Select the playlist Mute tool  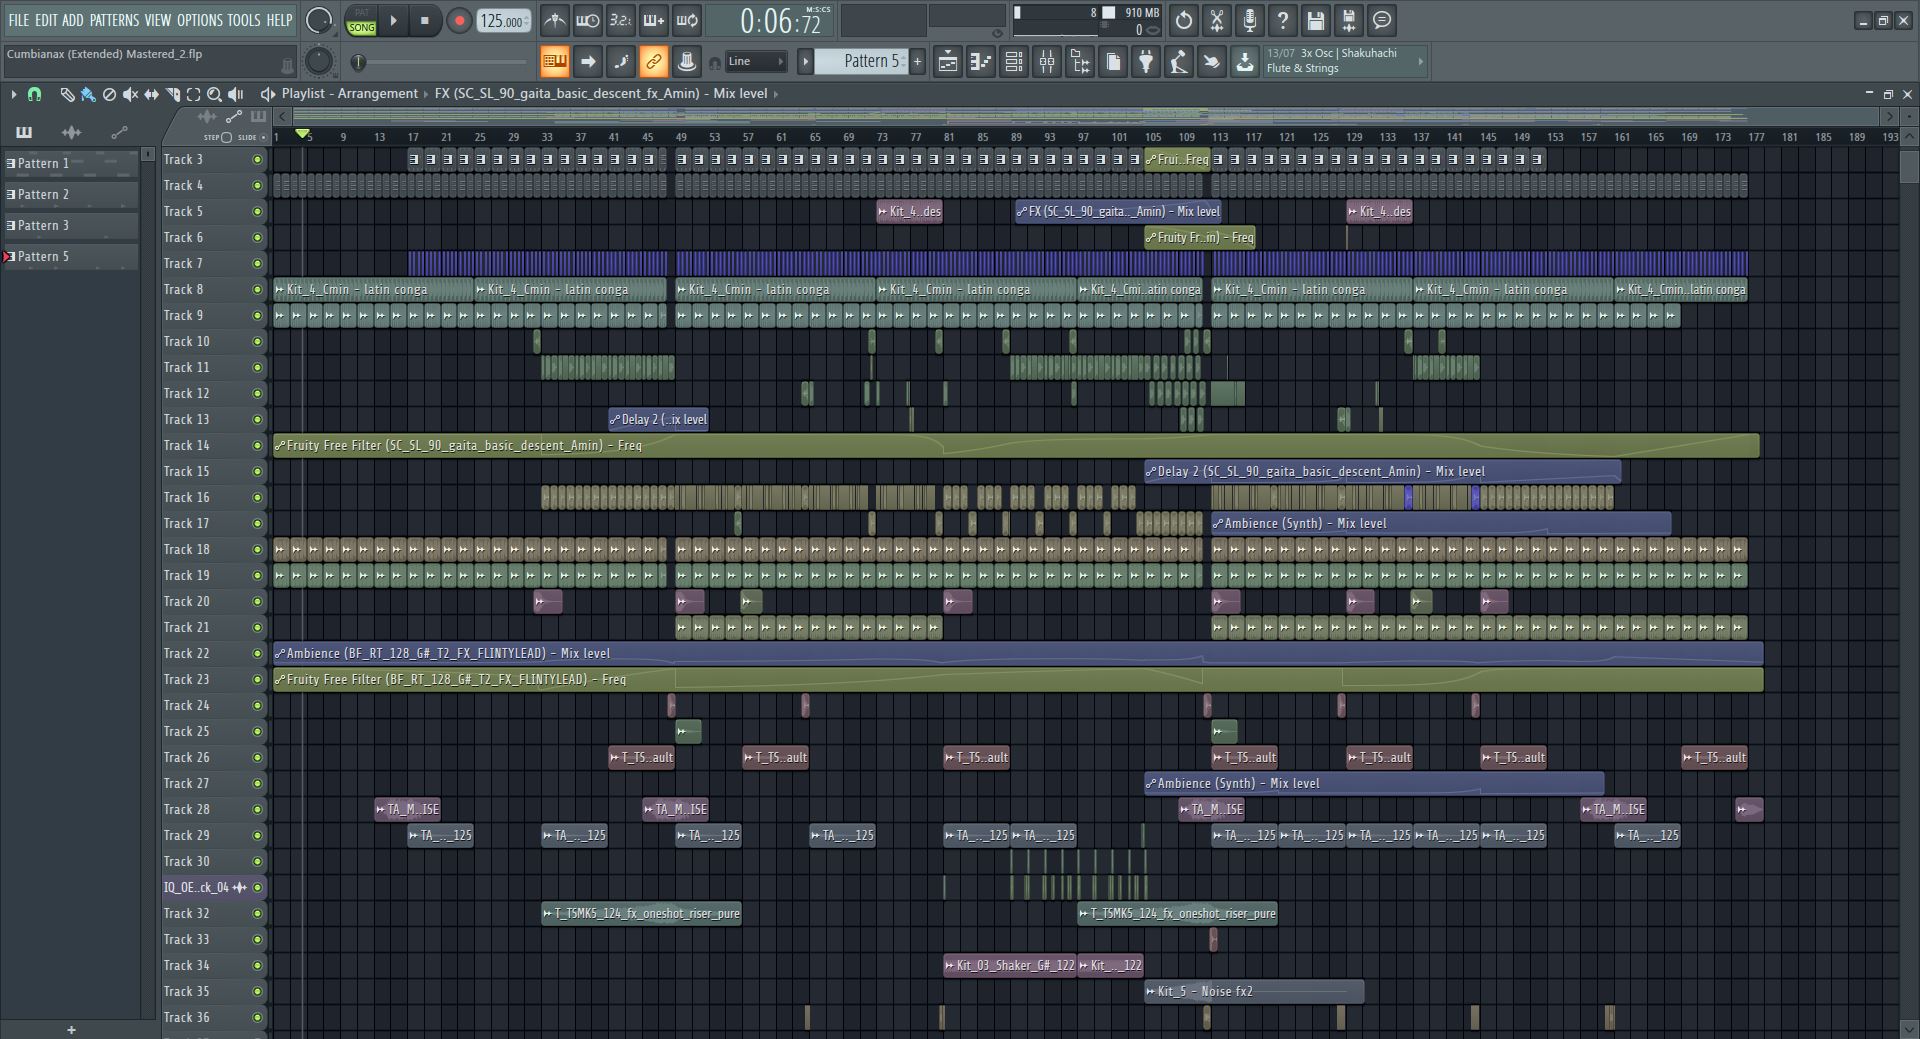[x=130, y=94]
